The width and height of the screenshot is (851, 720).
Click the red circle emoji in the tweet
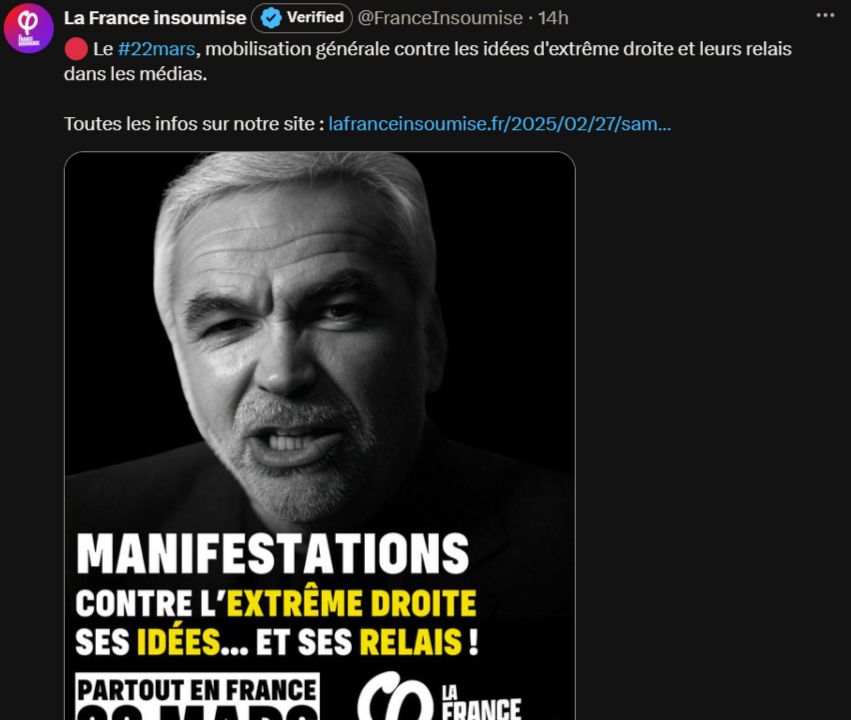tap(76, 49)
